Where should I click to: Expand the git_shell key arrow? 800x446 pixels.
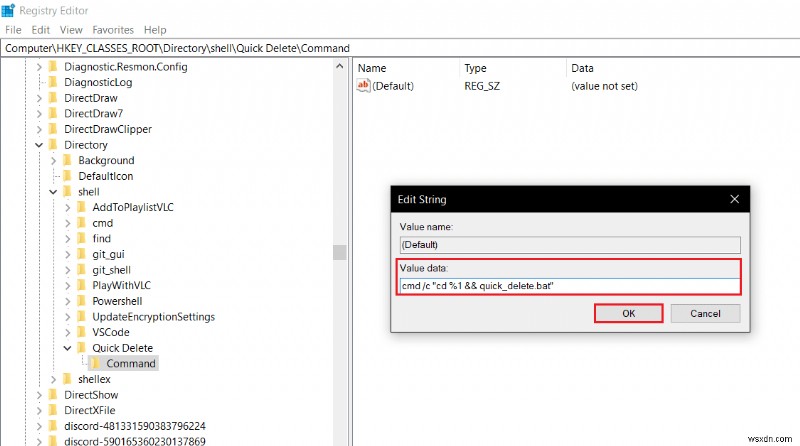point(68,270)
